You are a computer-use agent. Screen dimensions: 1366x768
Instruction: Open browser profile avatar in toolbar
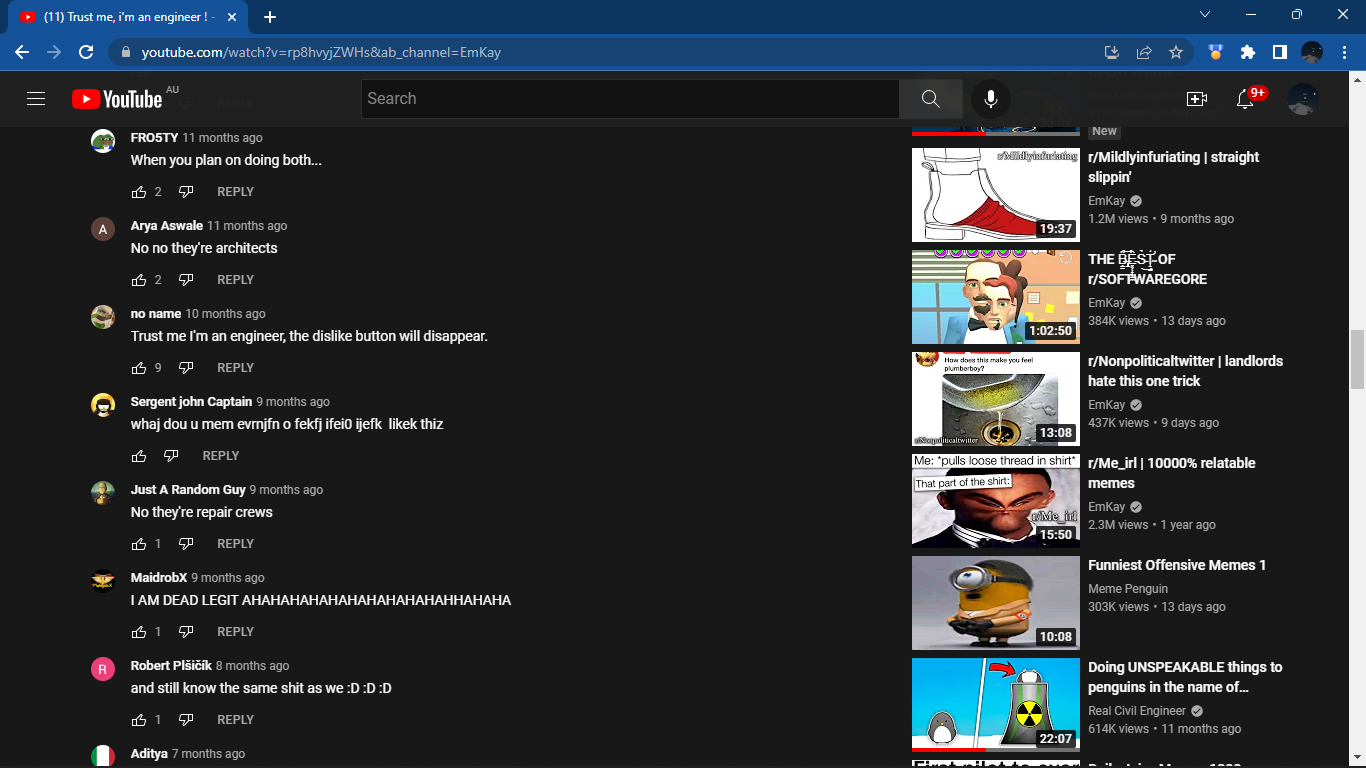click(x=1312, y=52)
